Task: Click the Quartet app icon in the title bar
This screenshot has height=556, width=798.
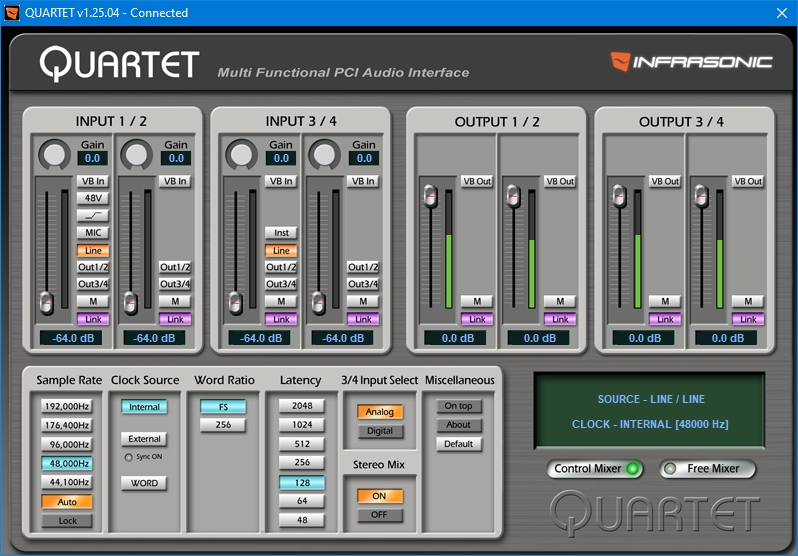Action: click(11, 13)
